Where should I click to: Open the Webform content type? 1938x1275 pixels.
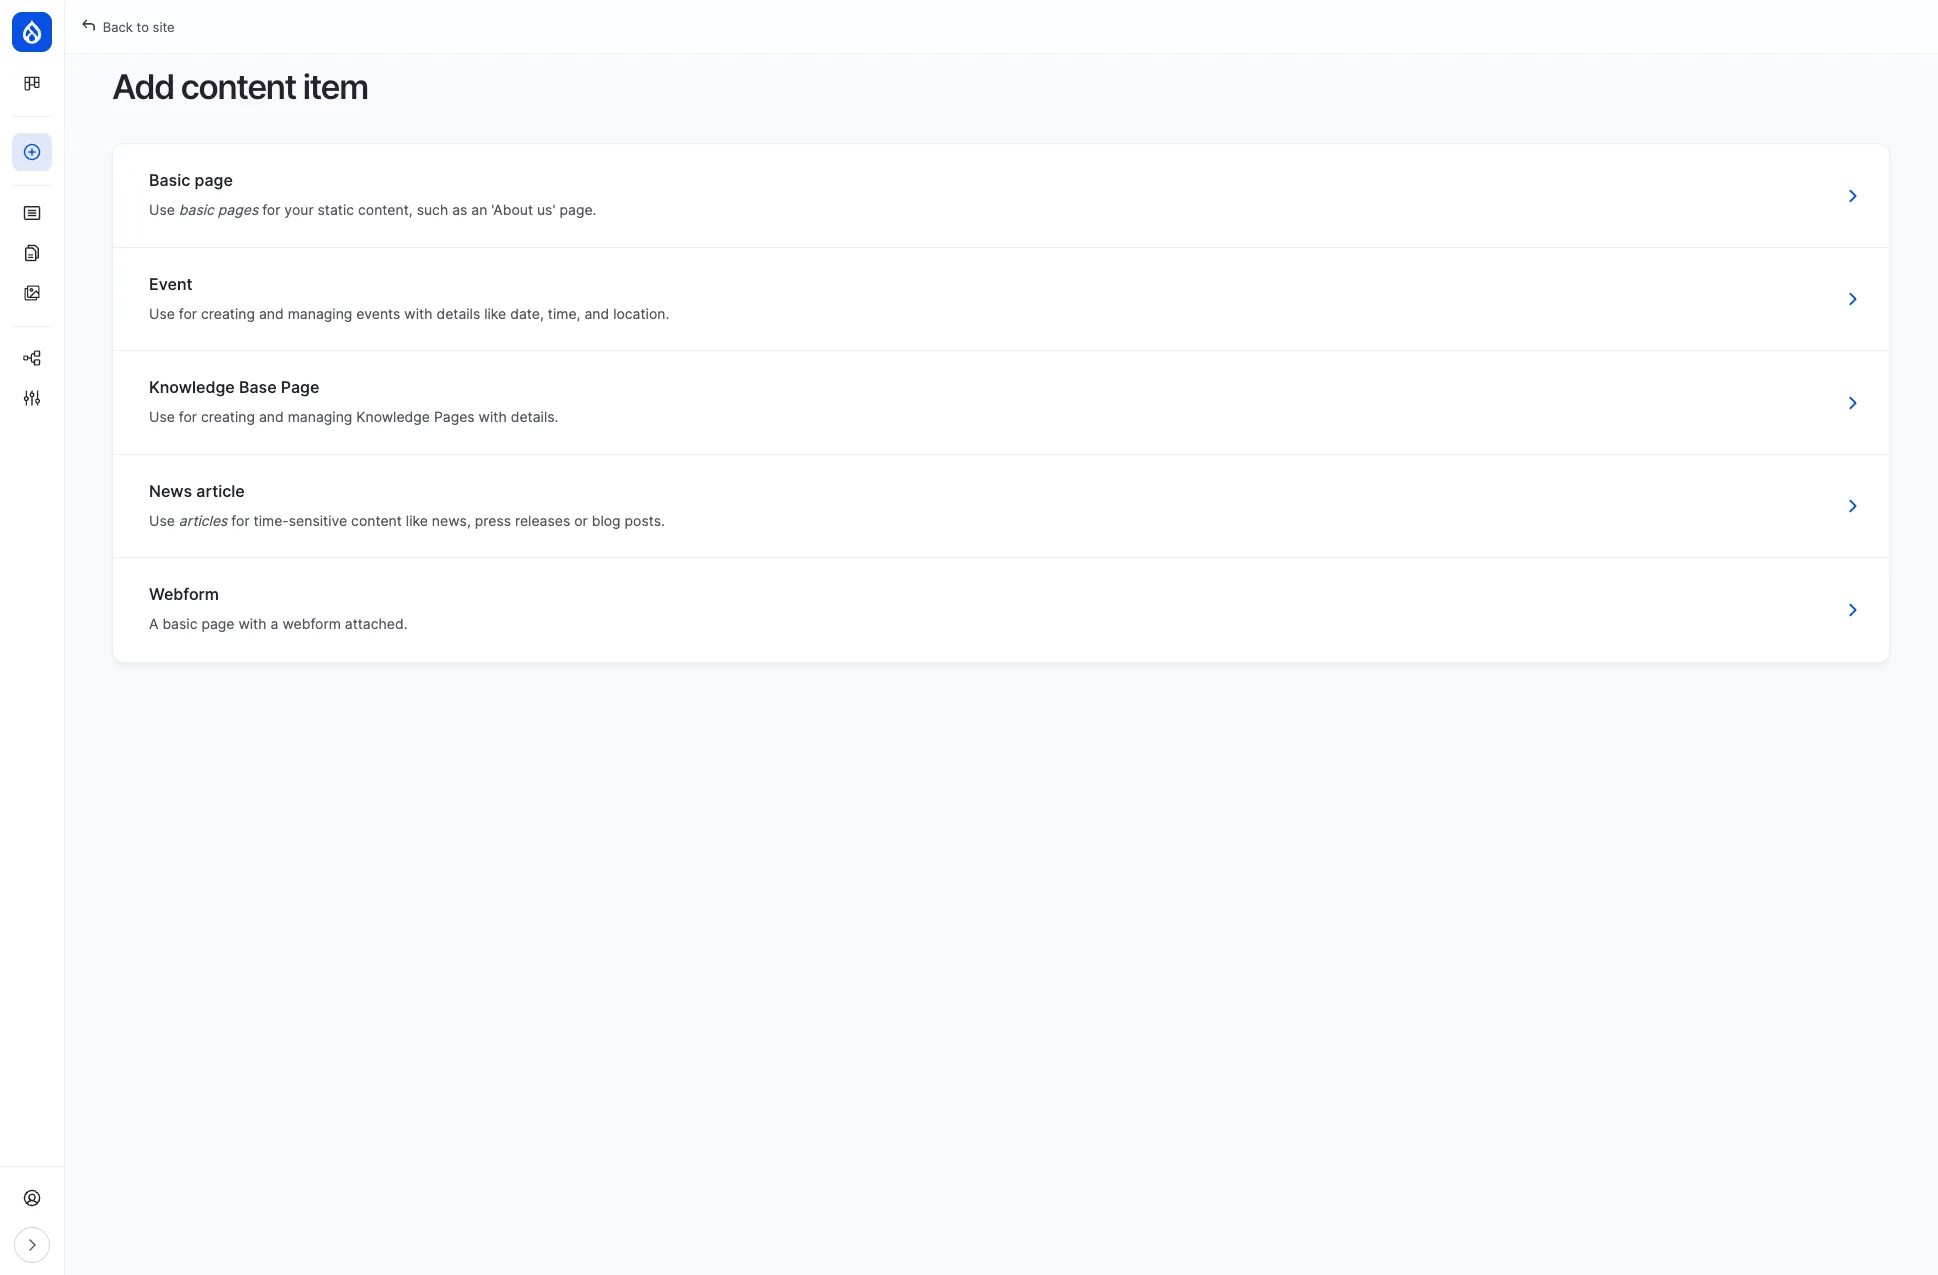[x=1000, y=610]
